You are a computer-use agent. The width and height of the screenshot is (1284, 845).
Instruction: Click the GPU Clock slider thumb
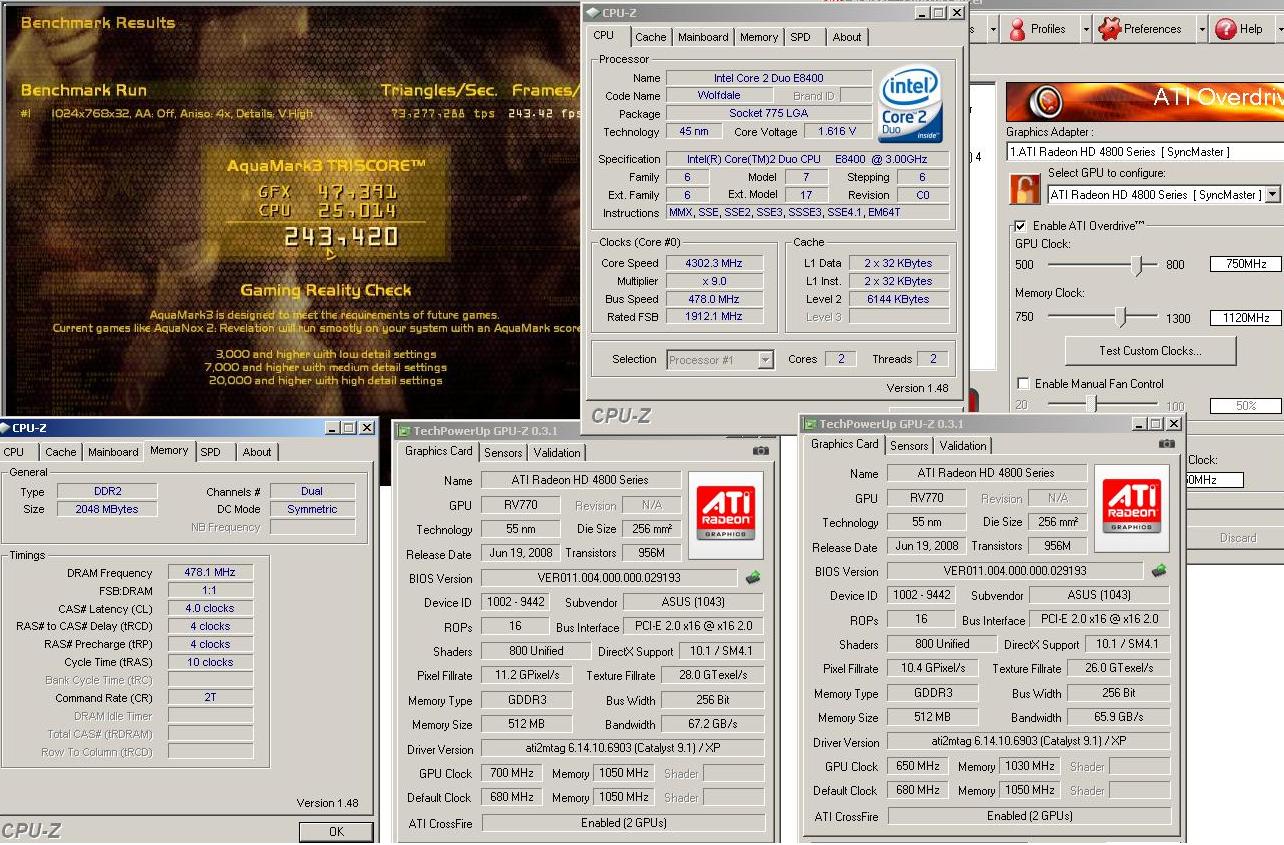pos(1137,265)
